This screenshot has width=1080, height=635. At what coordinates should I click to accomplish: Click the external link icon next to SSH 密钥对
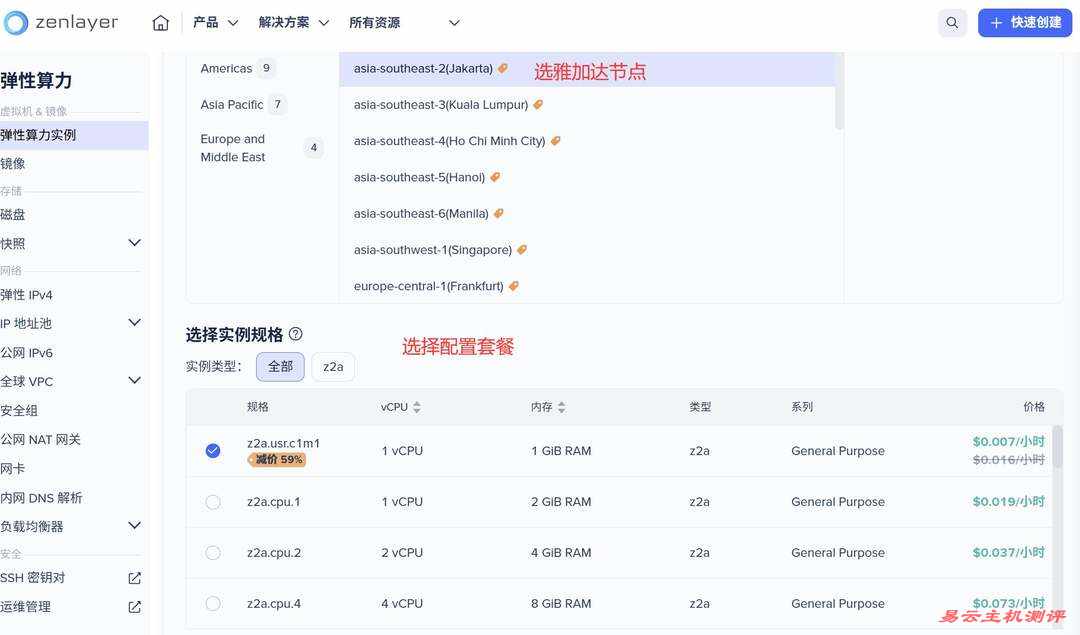point(134,577)
